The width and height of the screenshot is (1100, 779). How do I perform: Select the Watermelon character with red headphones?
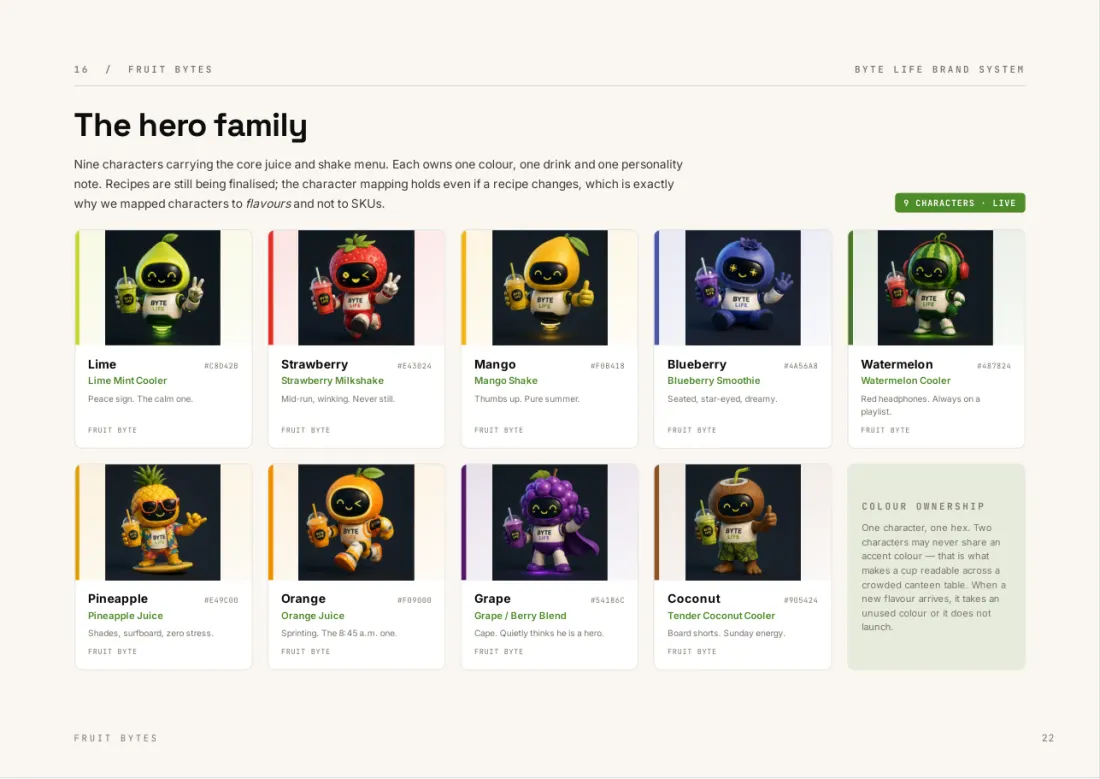[935, 288]
